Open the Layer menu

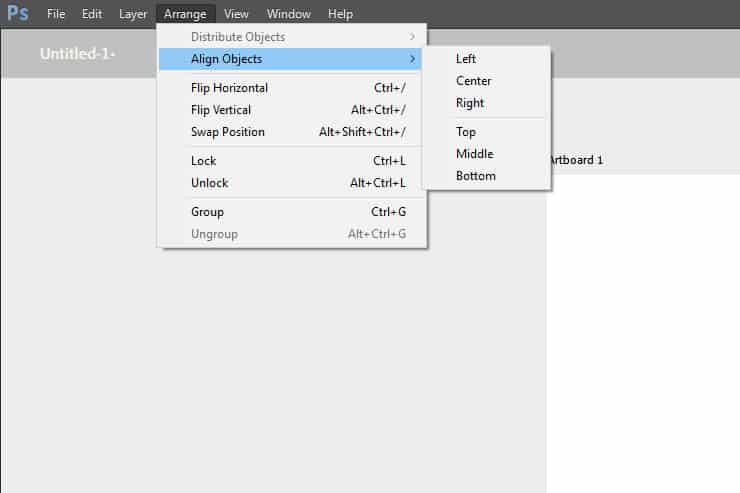pyautogui.click(x=133, y=14)
